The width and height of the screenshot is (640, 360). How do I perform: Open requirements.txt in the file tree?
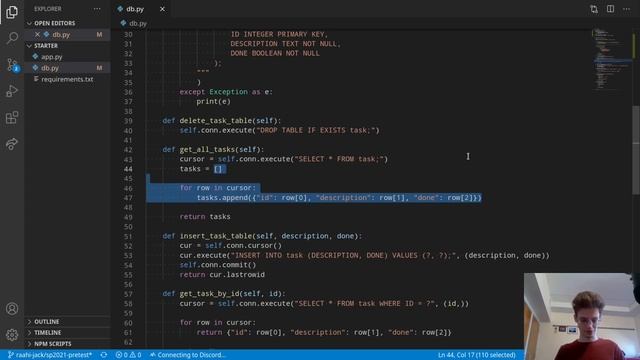(x=67, y=79)
